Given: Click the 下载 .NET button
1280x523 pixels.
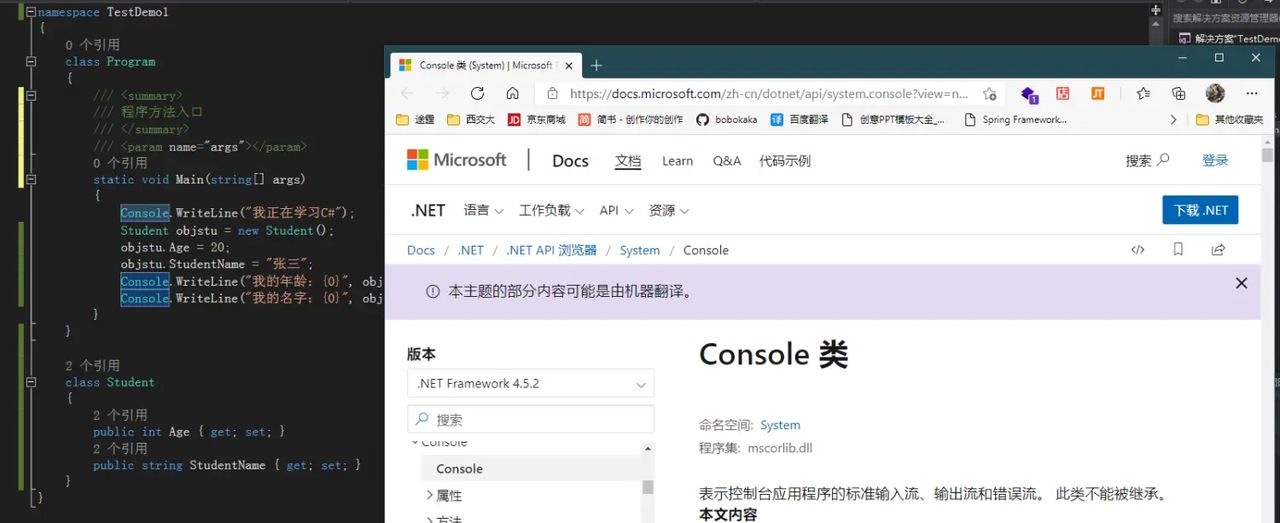Looking at the screenshot, I should [1200, 210].
